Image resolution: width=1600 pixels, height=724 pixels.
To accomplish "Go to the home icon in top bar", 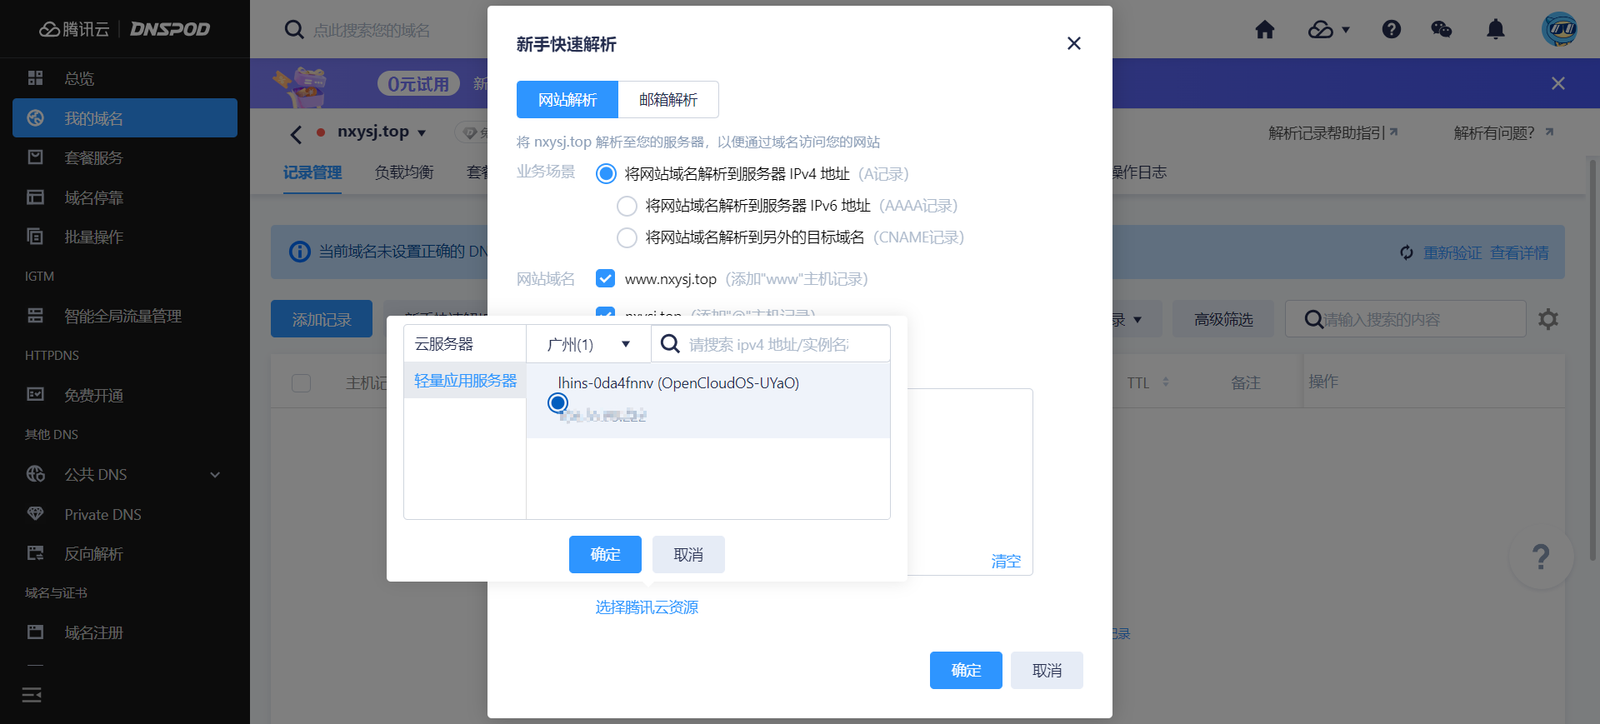I will pyautogui.click(x=1265, y=29).
